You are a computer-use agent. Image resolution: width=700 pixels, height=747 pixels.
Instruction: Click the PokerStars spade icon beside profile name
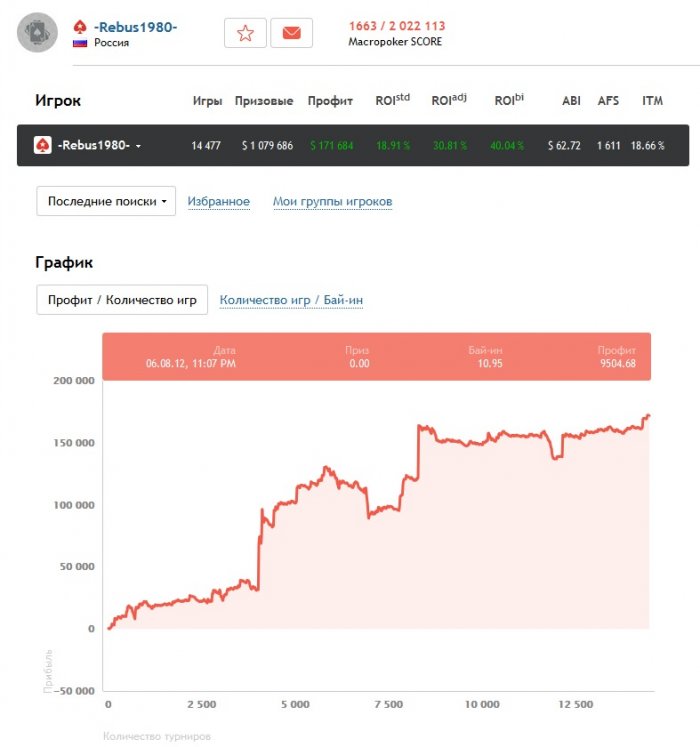click(x=80, y=26)
